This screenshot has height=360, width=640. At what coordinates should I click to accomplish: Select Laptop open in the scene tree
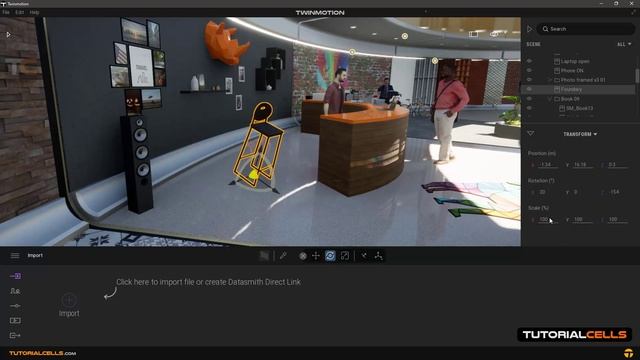point(575,61)
